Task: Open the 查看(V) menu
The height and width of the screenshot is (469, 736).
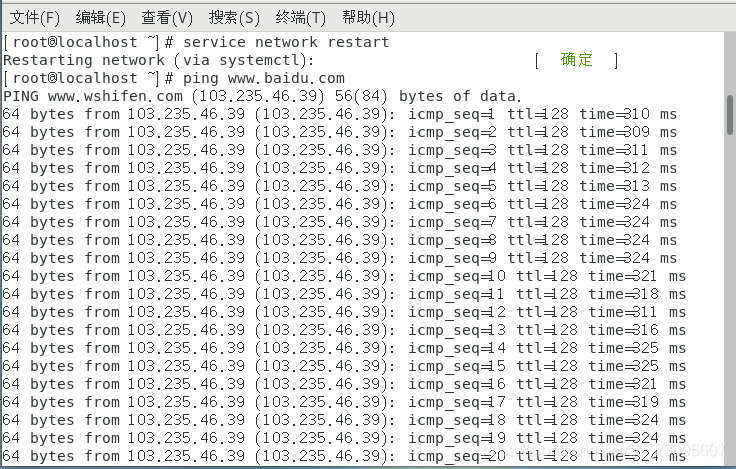Action: pos(167,18)
